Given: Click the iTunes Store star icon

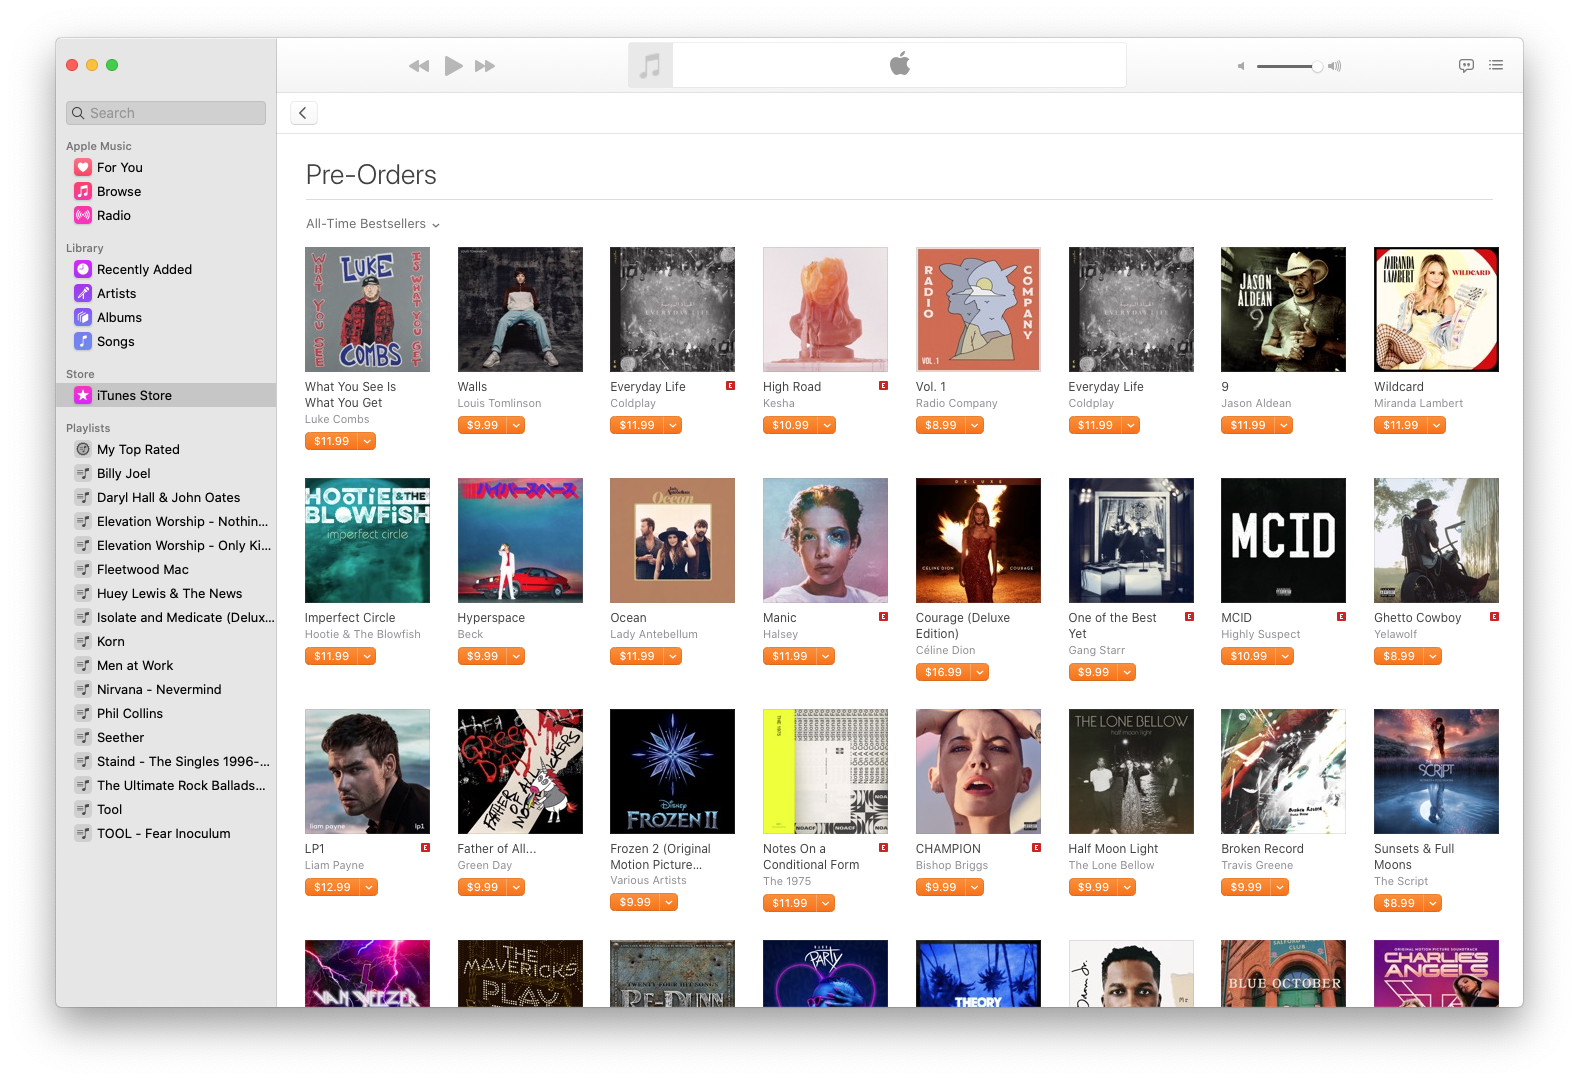Looking at the screenshot, I should 83,396.
